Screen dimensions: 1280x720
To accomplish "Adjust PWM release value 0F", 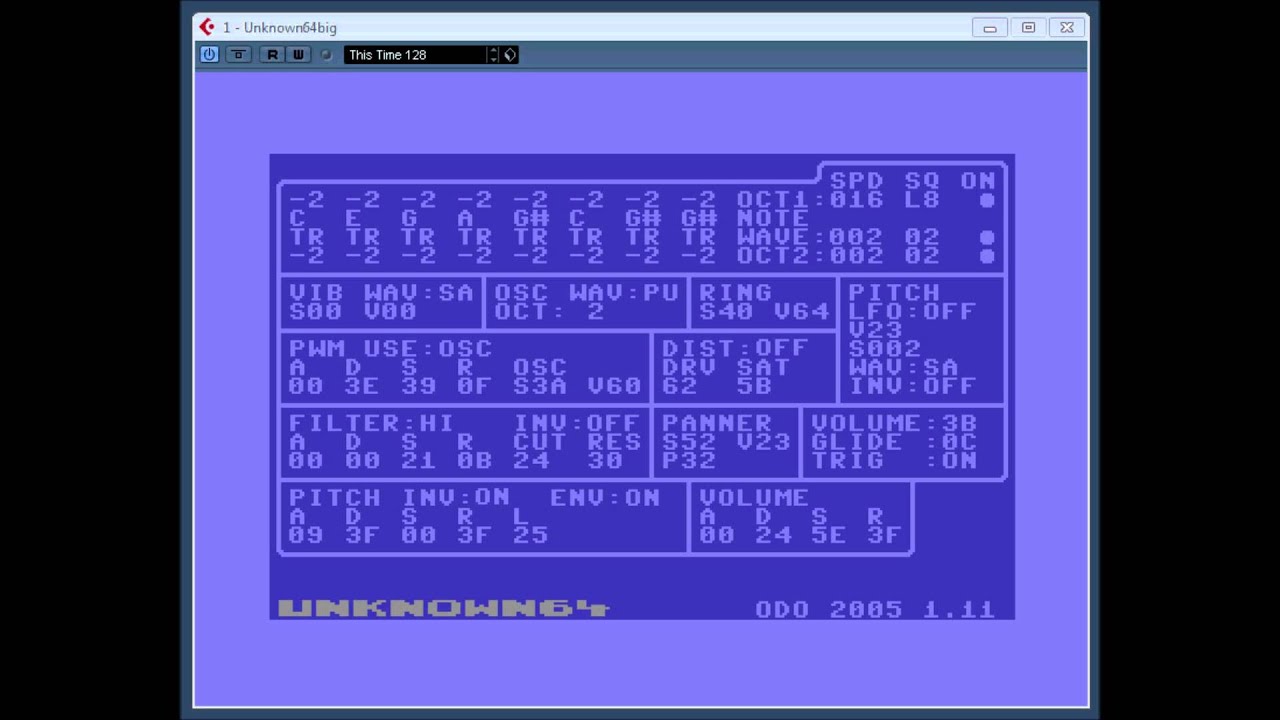I will tap(474, 386).
